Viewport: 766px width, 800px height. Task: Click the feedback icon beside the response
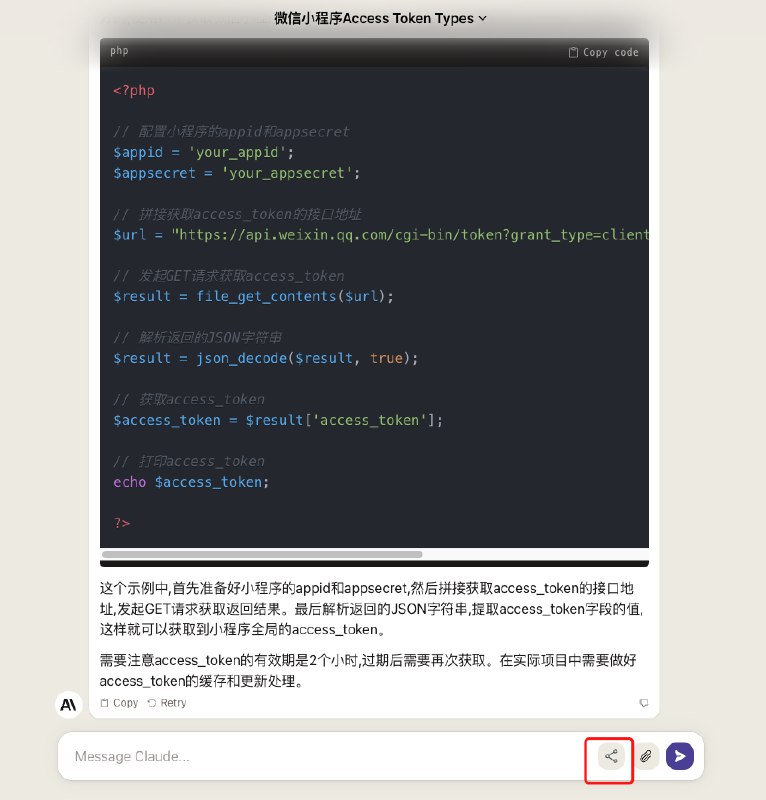click(644, 703)
